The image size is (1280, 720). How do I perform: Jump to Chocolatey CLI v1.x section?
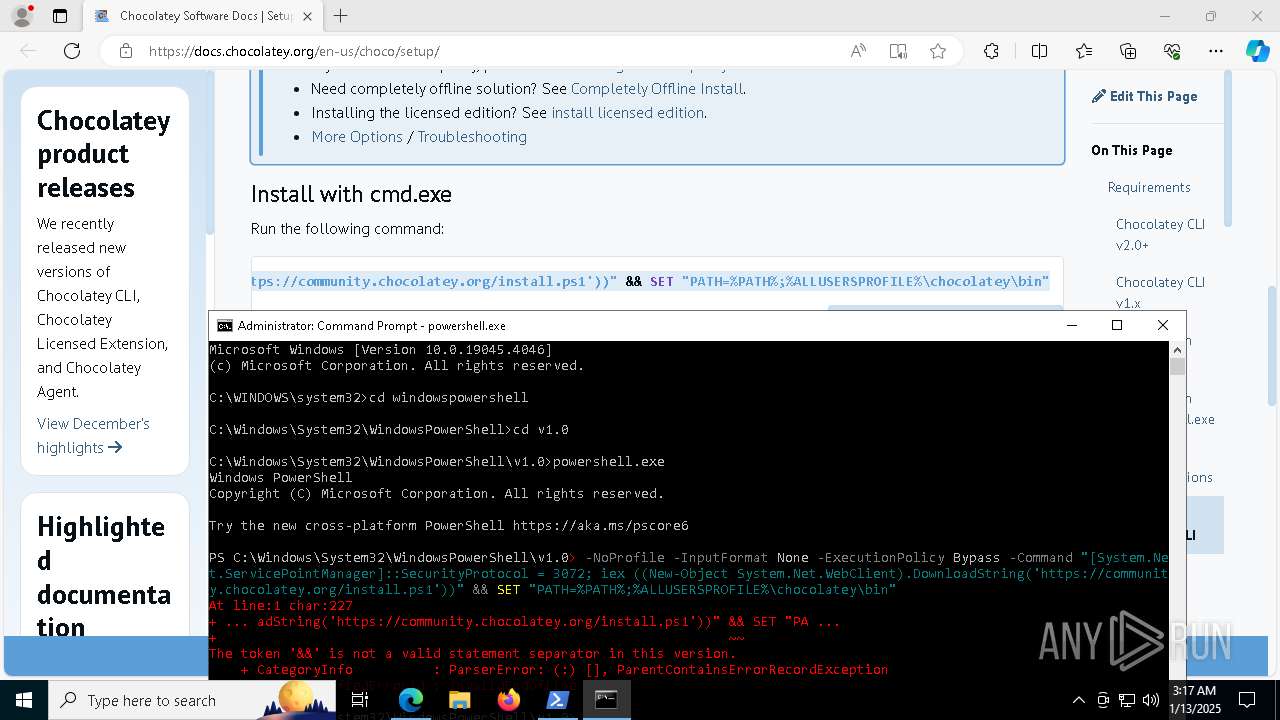click(x=1160, y=292)
